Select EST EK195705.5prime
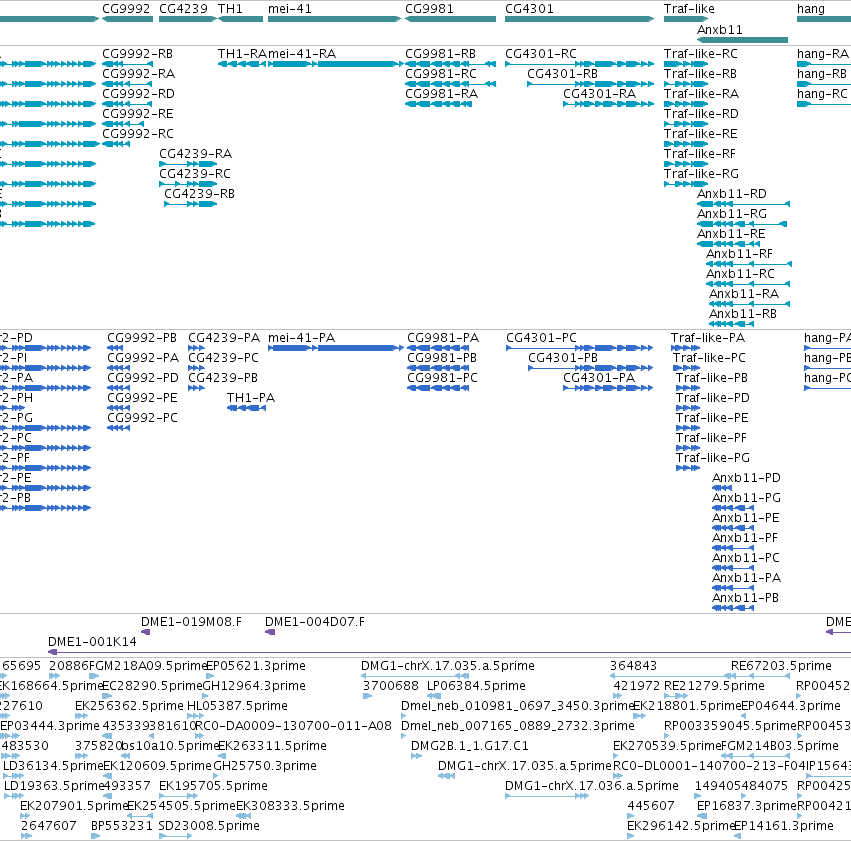Viewport: 851px width, 841px height. [213, 786]
